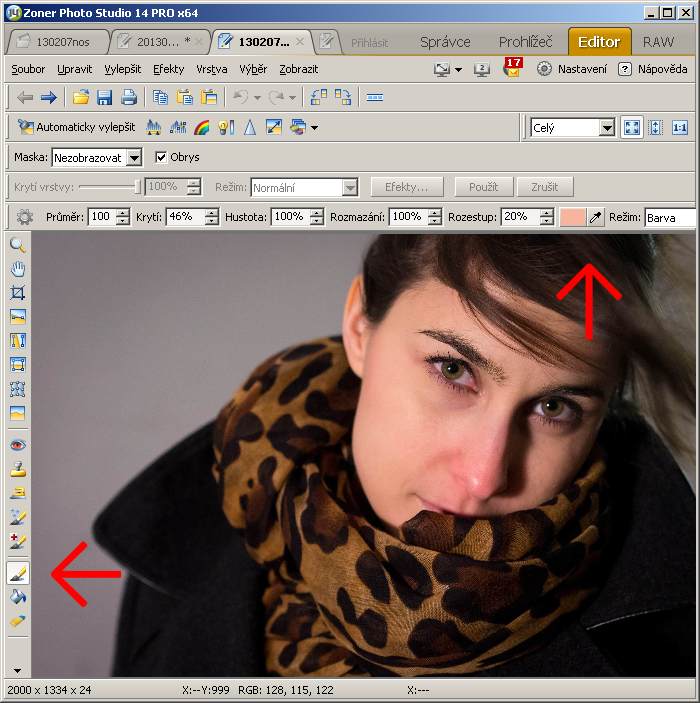
Task: Activate the Red Eye removal tool
Action: [x=18, y=445]
